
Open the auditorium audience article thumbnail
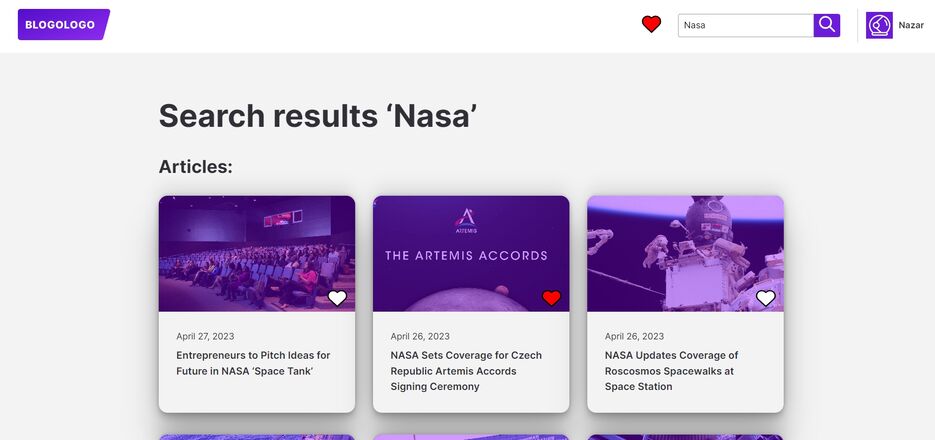click(256, 253)
